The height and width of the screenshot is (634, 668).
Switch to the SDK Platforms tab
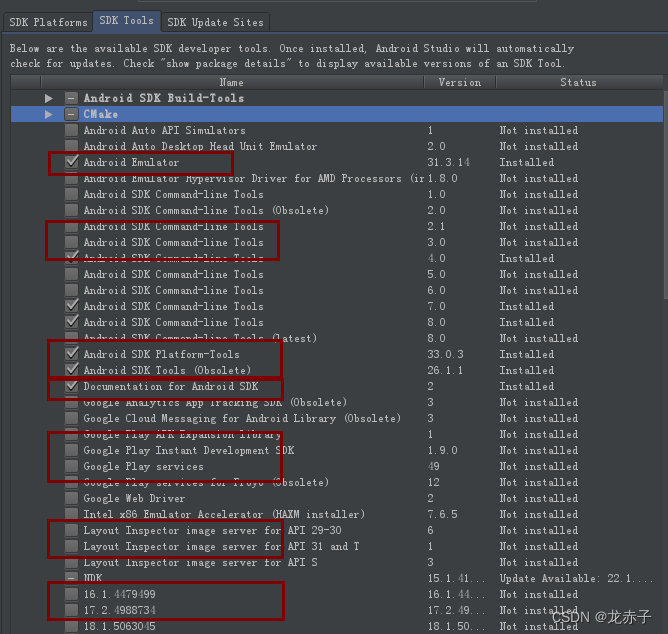tap(48, 22)
